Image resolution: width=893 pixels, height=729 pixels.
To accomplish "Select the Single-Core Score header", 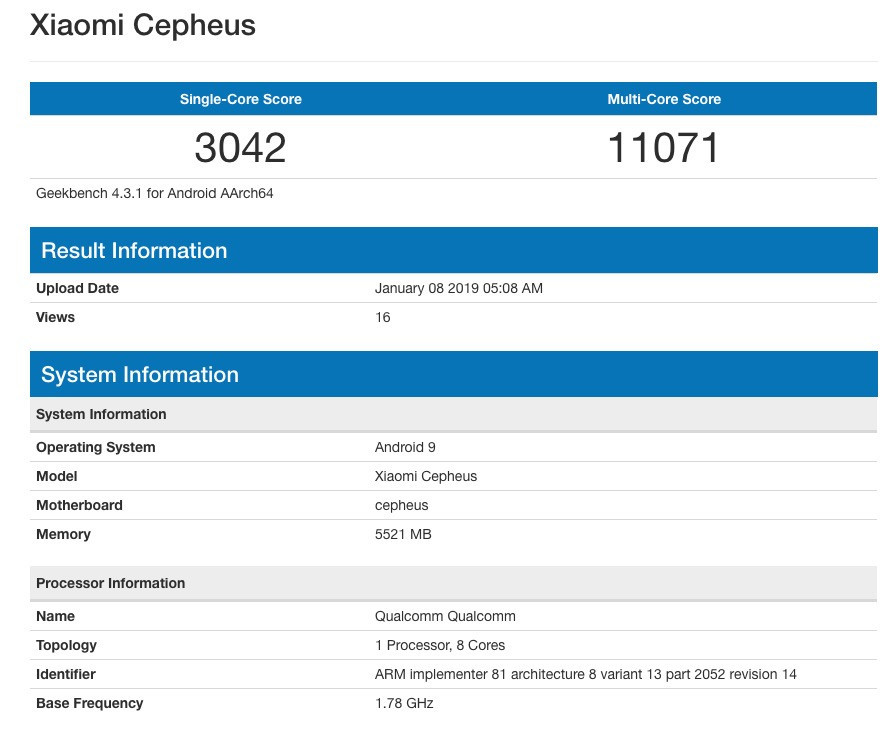I will (x=241, y=99).
